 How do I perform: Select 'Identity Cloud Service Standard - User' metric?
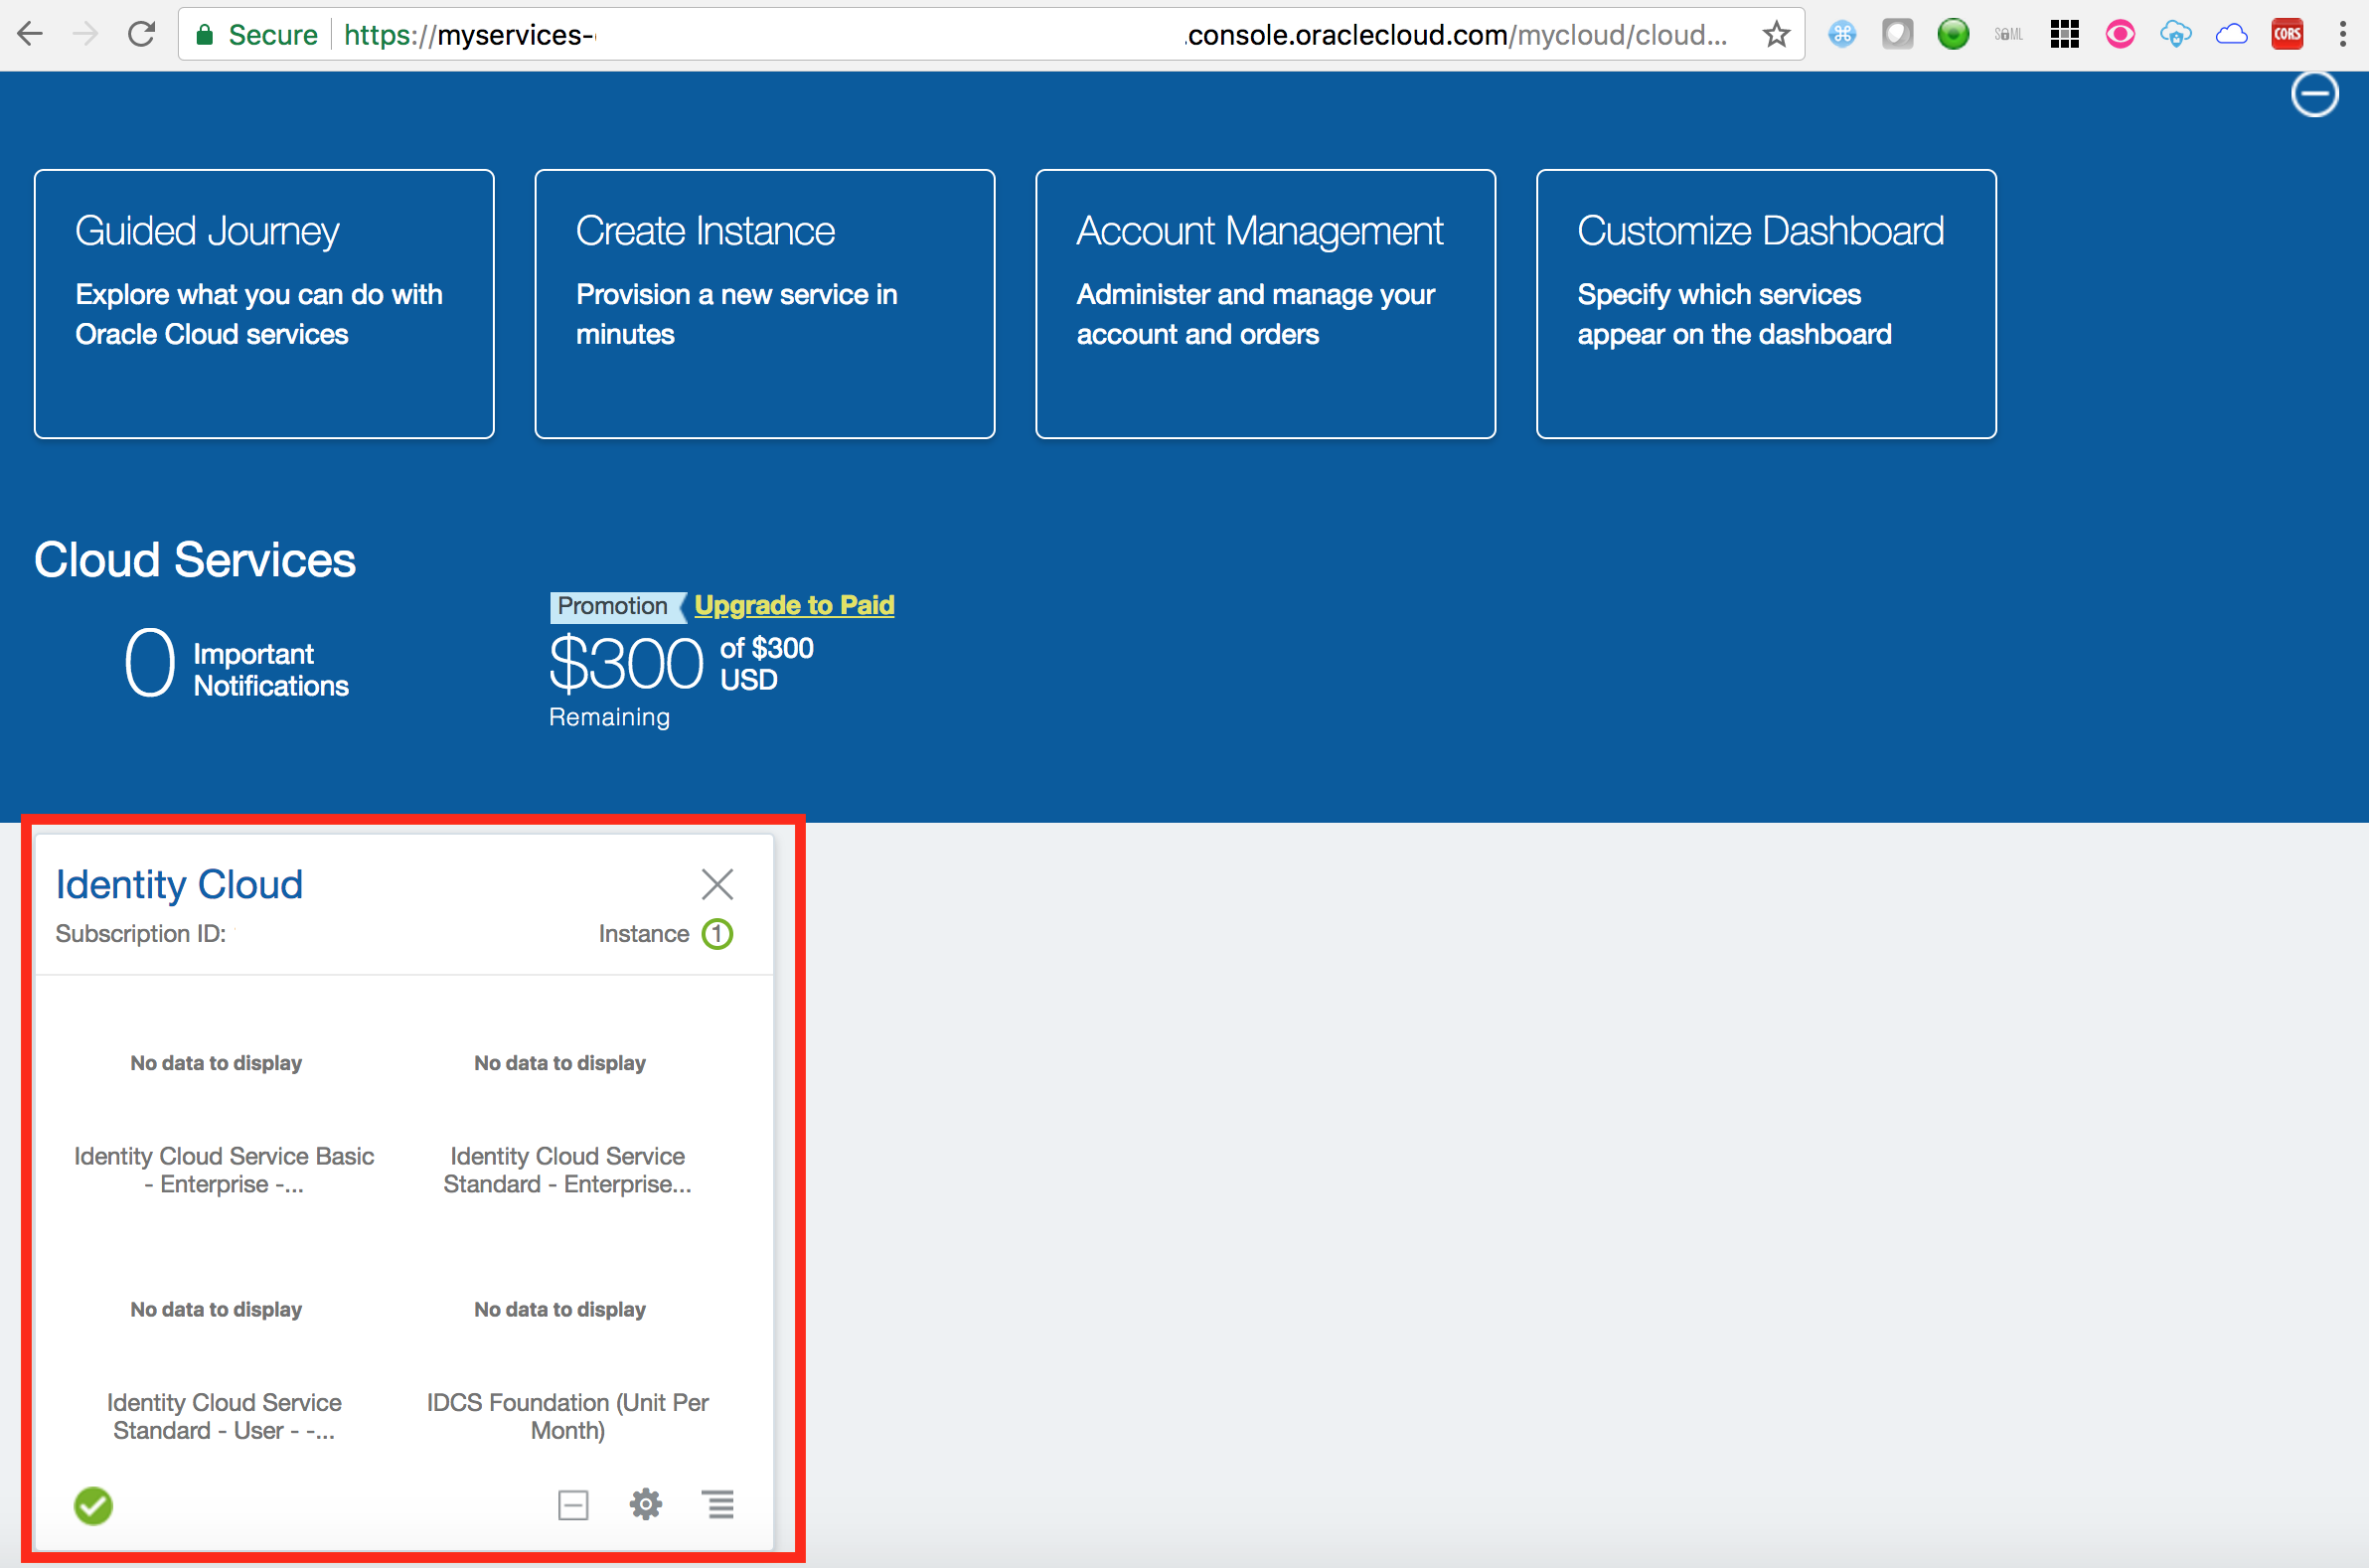(224, 1416)
